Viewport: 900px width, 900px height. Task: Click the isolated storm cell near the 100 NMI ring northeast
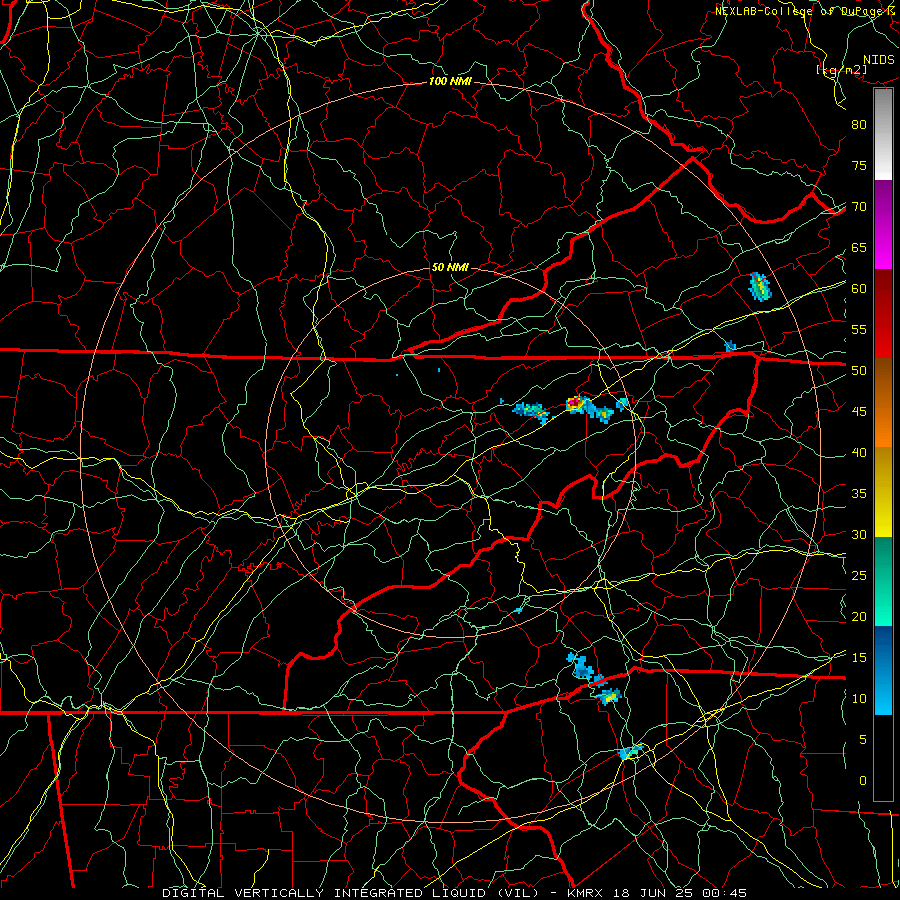(x=761, y=286)
